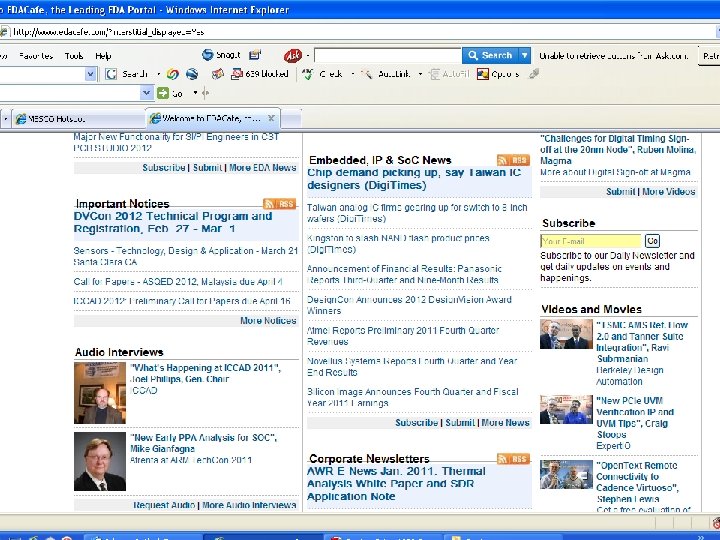Click the Your E-mail subscribe field
This screenshot has height=540, width=720.
tap(591, 241)
